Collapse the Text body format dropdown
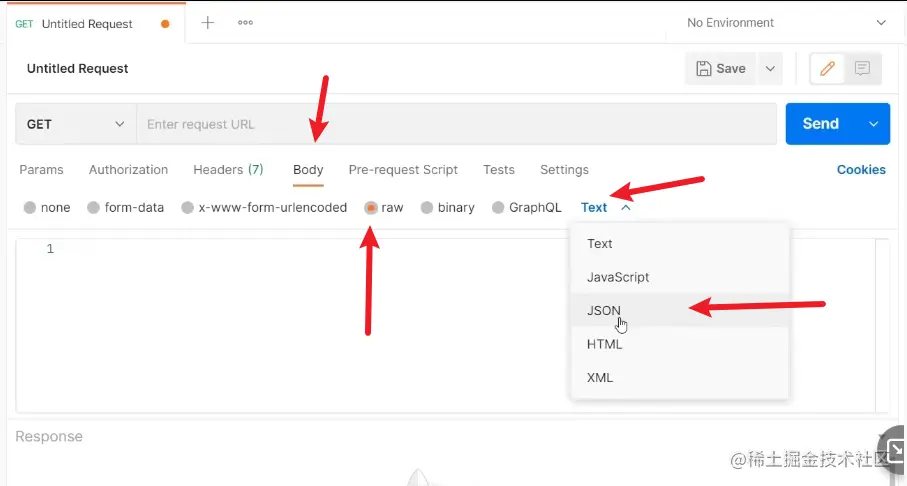This screenshot has width=907, height=486. [x=605, y=207]
